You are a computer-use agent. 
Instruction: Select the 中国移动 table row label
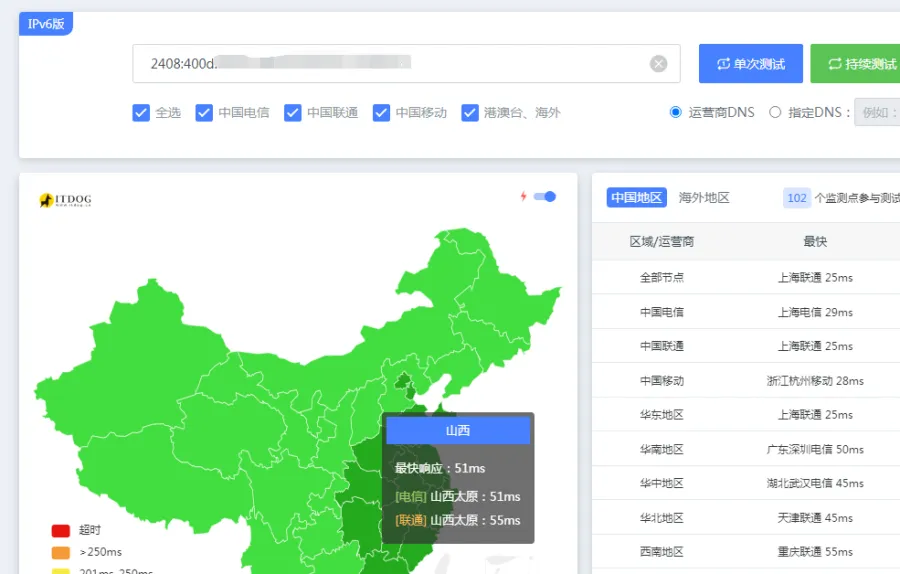(662, 381)
